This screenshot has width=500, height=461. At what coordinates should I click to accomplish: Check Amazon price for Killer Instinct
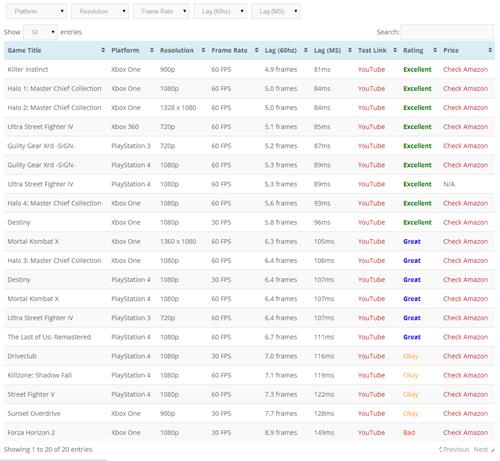465,69
